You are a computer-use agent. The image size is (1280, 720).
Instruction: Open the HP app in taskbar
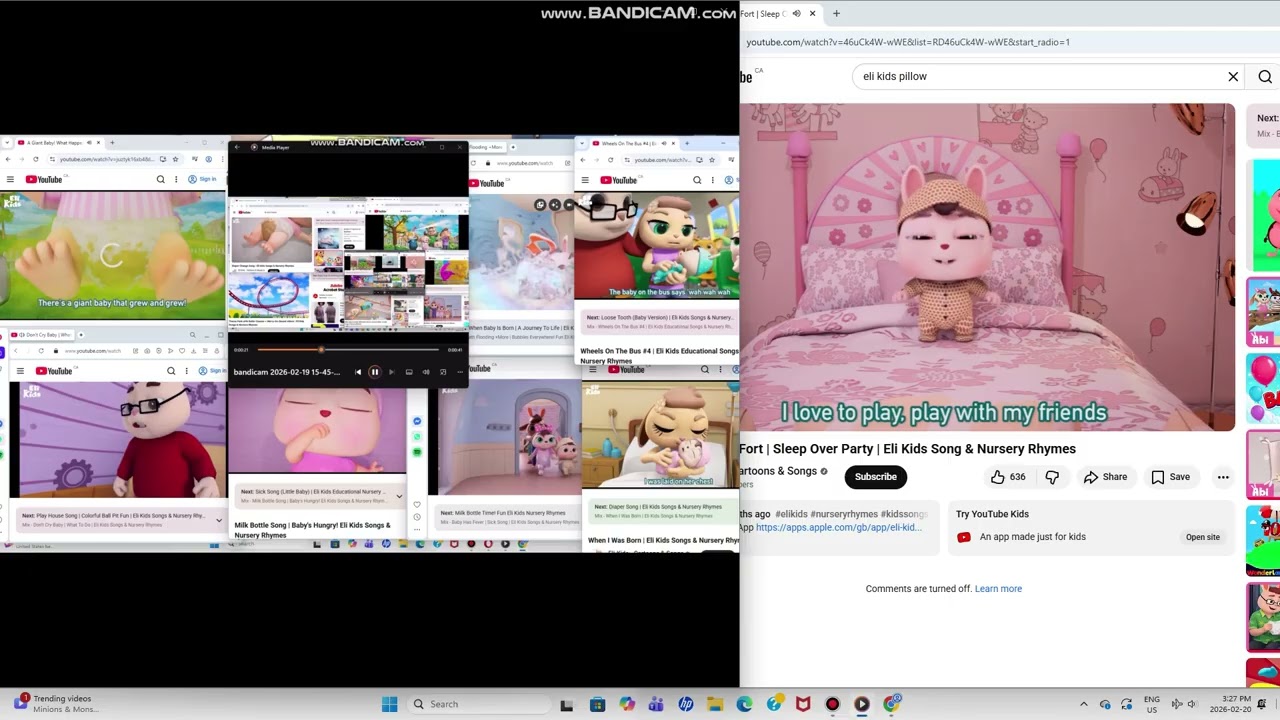coord(685,704)
